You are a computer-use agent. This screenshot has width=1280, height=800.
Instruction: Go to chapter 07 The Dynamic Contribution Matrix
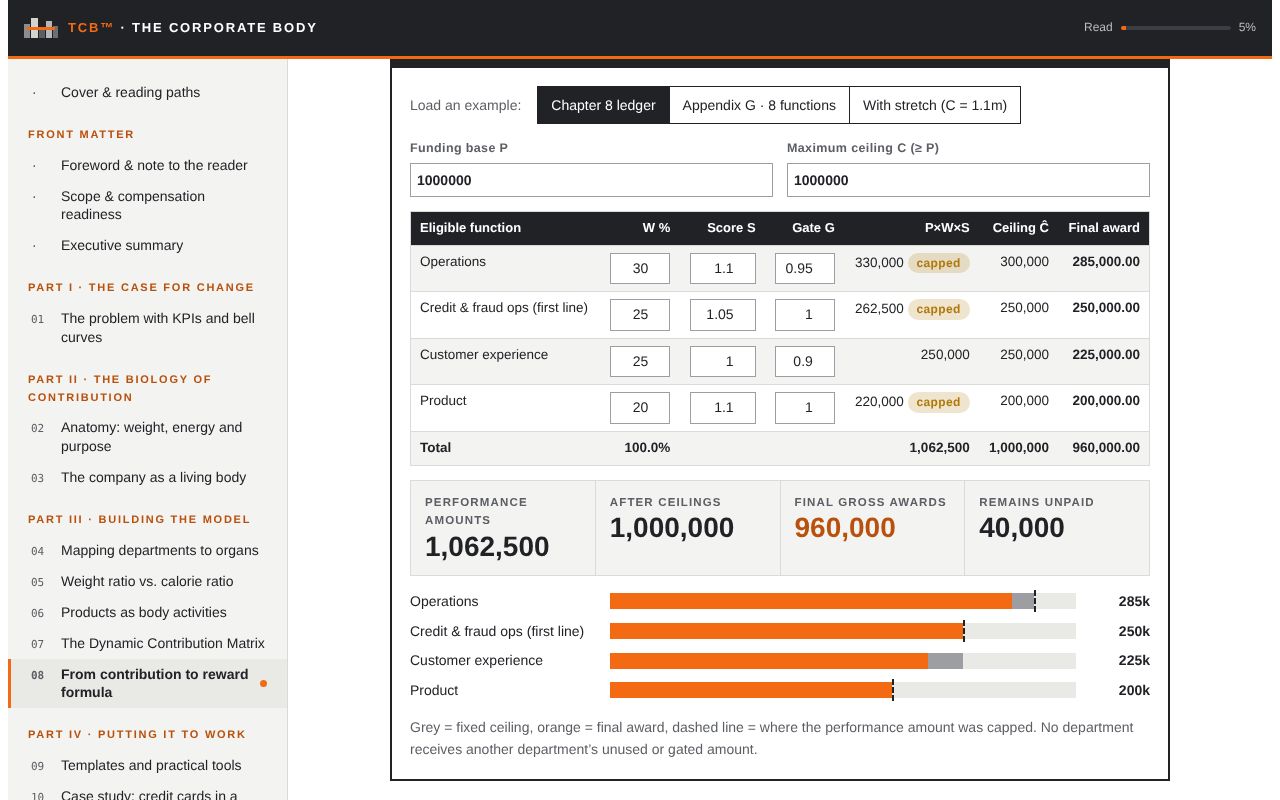[147, 643]
